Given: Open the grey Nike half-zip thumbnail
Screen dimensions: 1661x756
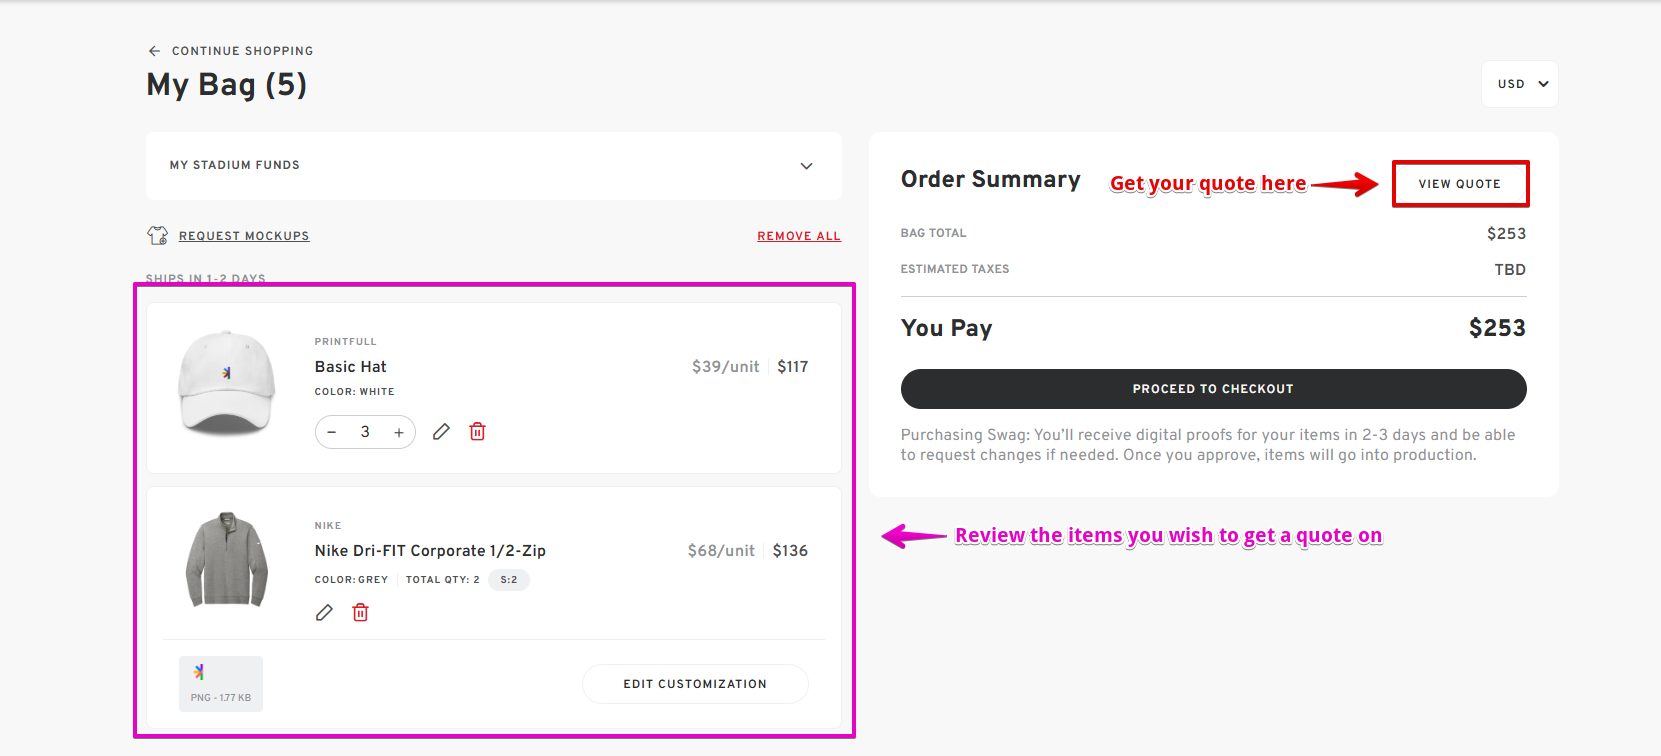Looking at the screenshot, I should (x=227, y=560).
